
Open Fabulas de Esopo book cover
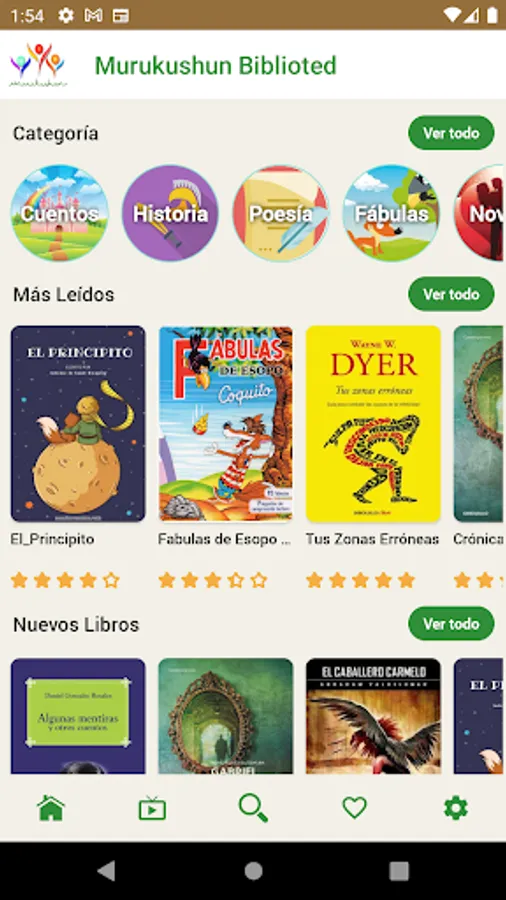click(x=225, y=424)
